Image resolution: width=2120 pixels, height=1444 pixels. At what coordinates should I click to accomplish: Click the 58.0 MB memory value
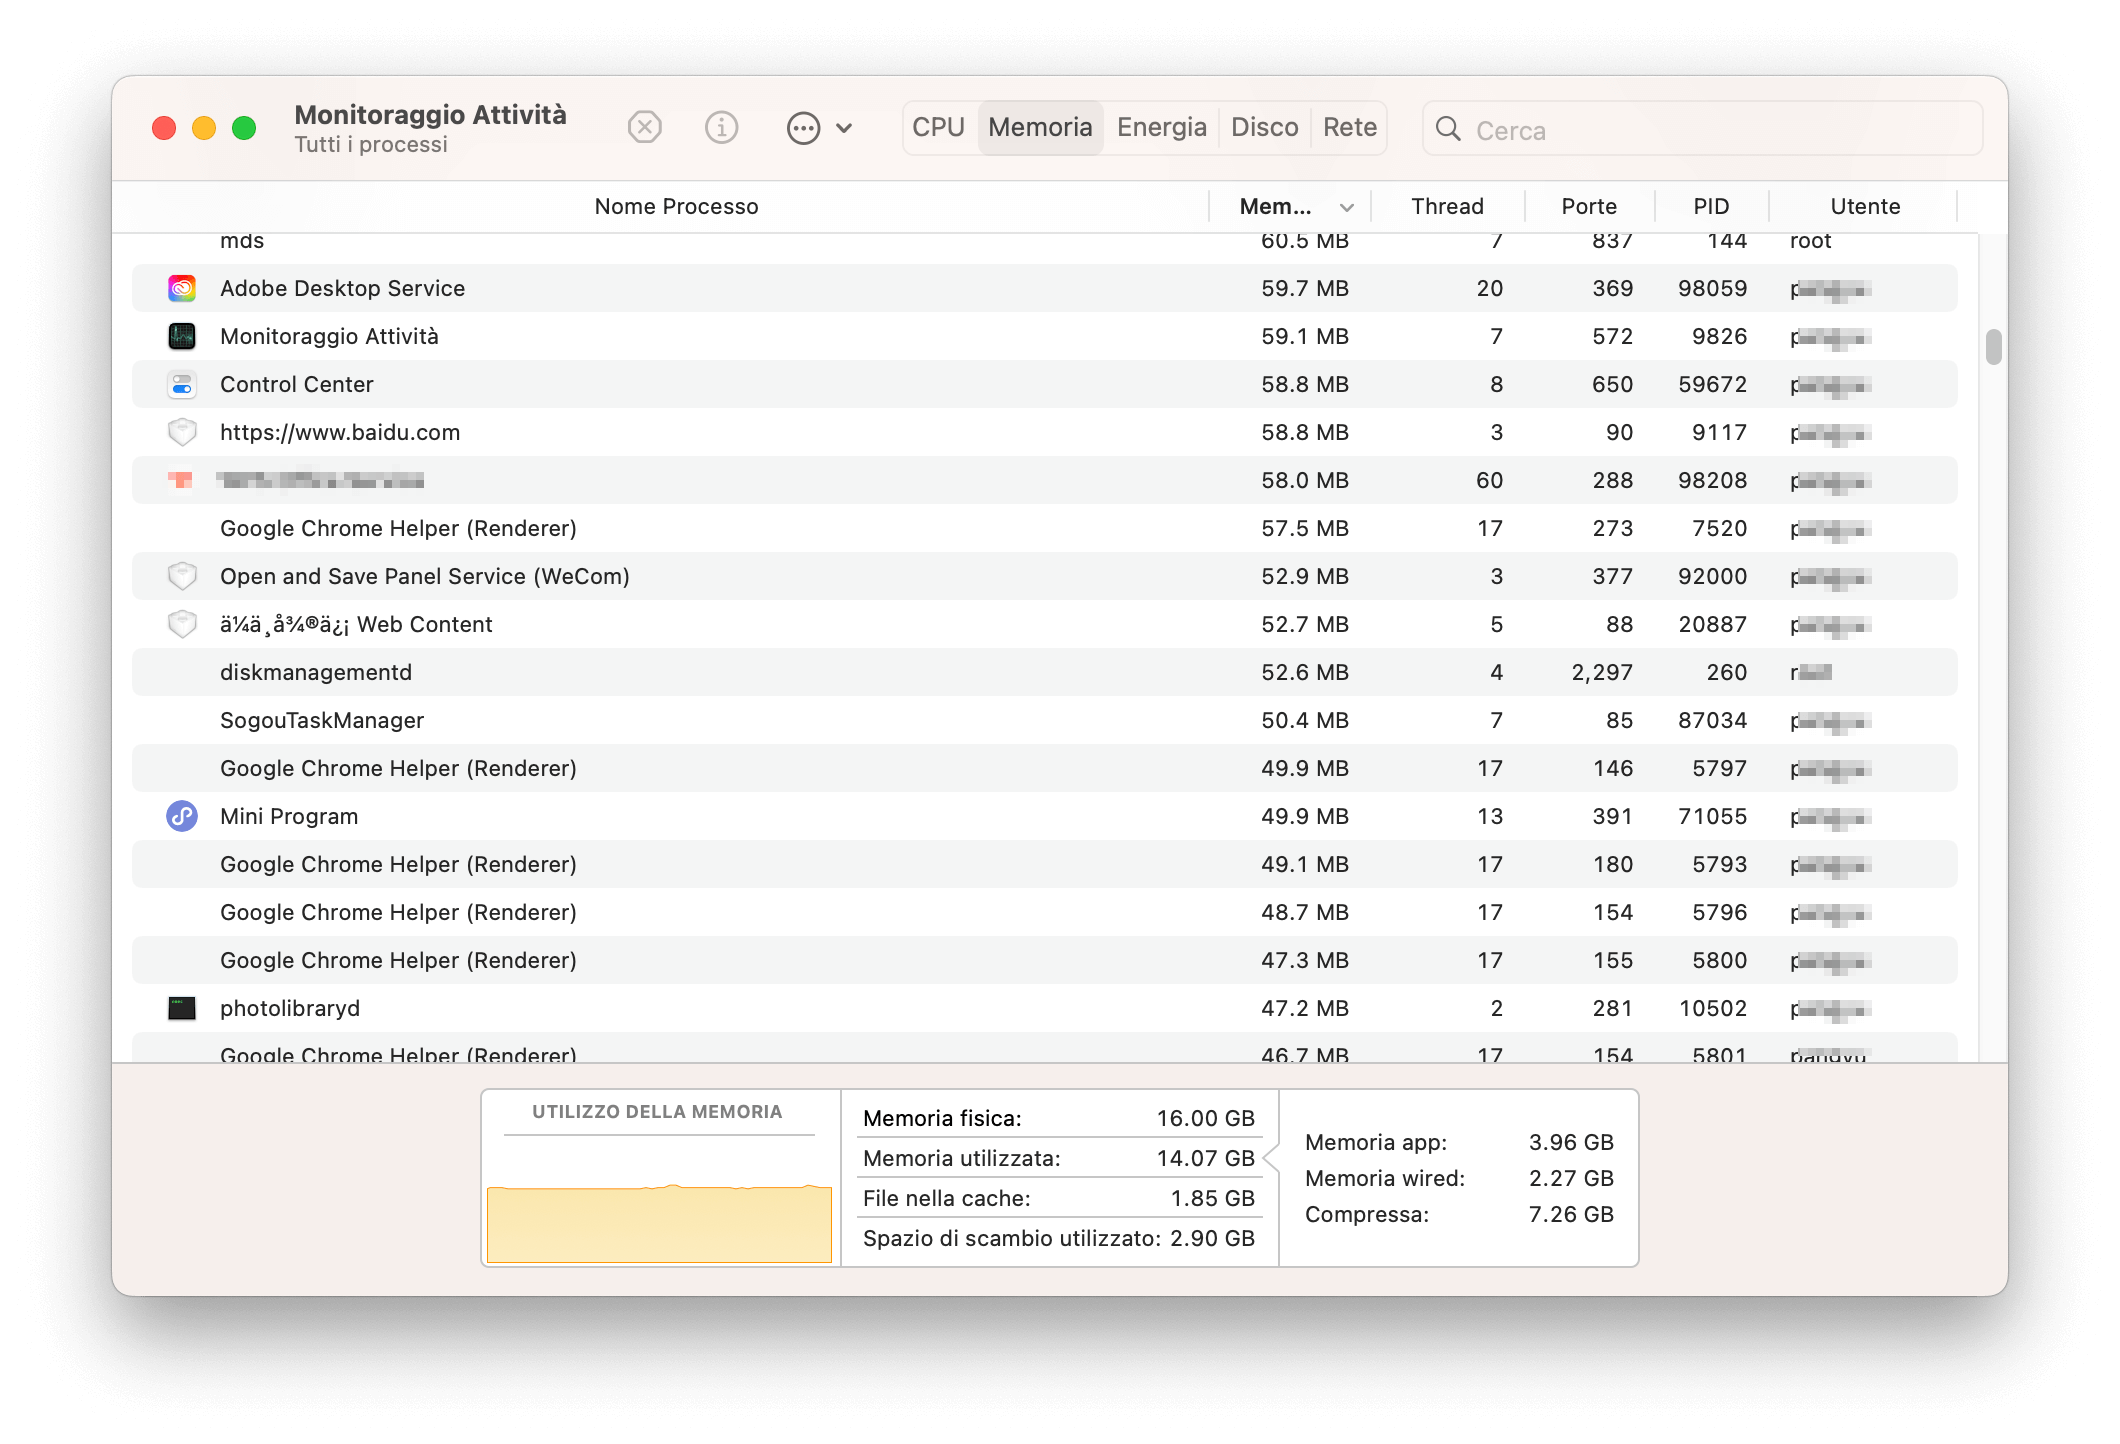tap(1305, 480)
